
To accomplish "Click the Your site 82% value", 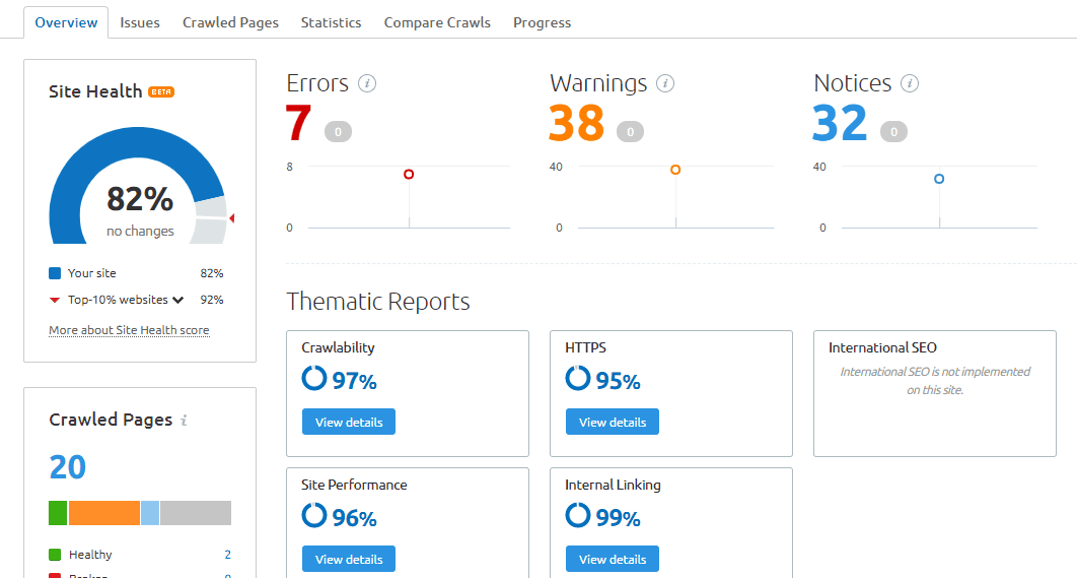I will pos(212,273).
